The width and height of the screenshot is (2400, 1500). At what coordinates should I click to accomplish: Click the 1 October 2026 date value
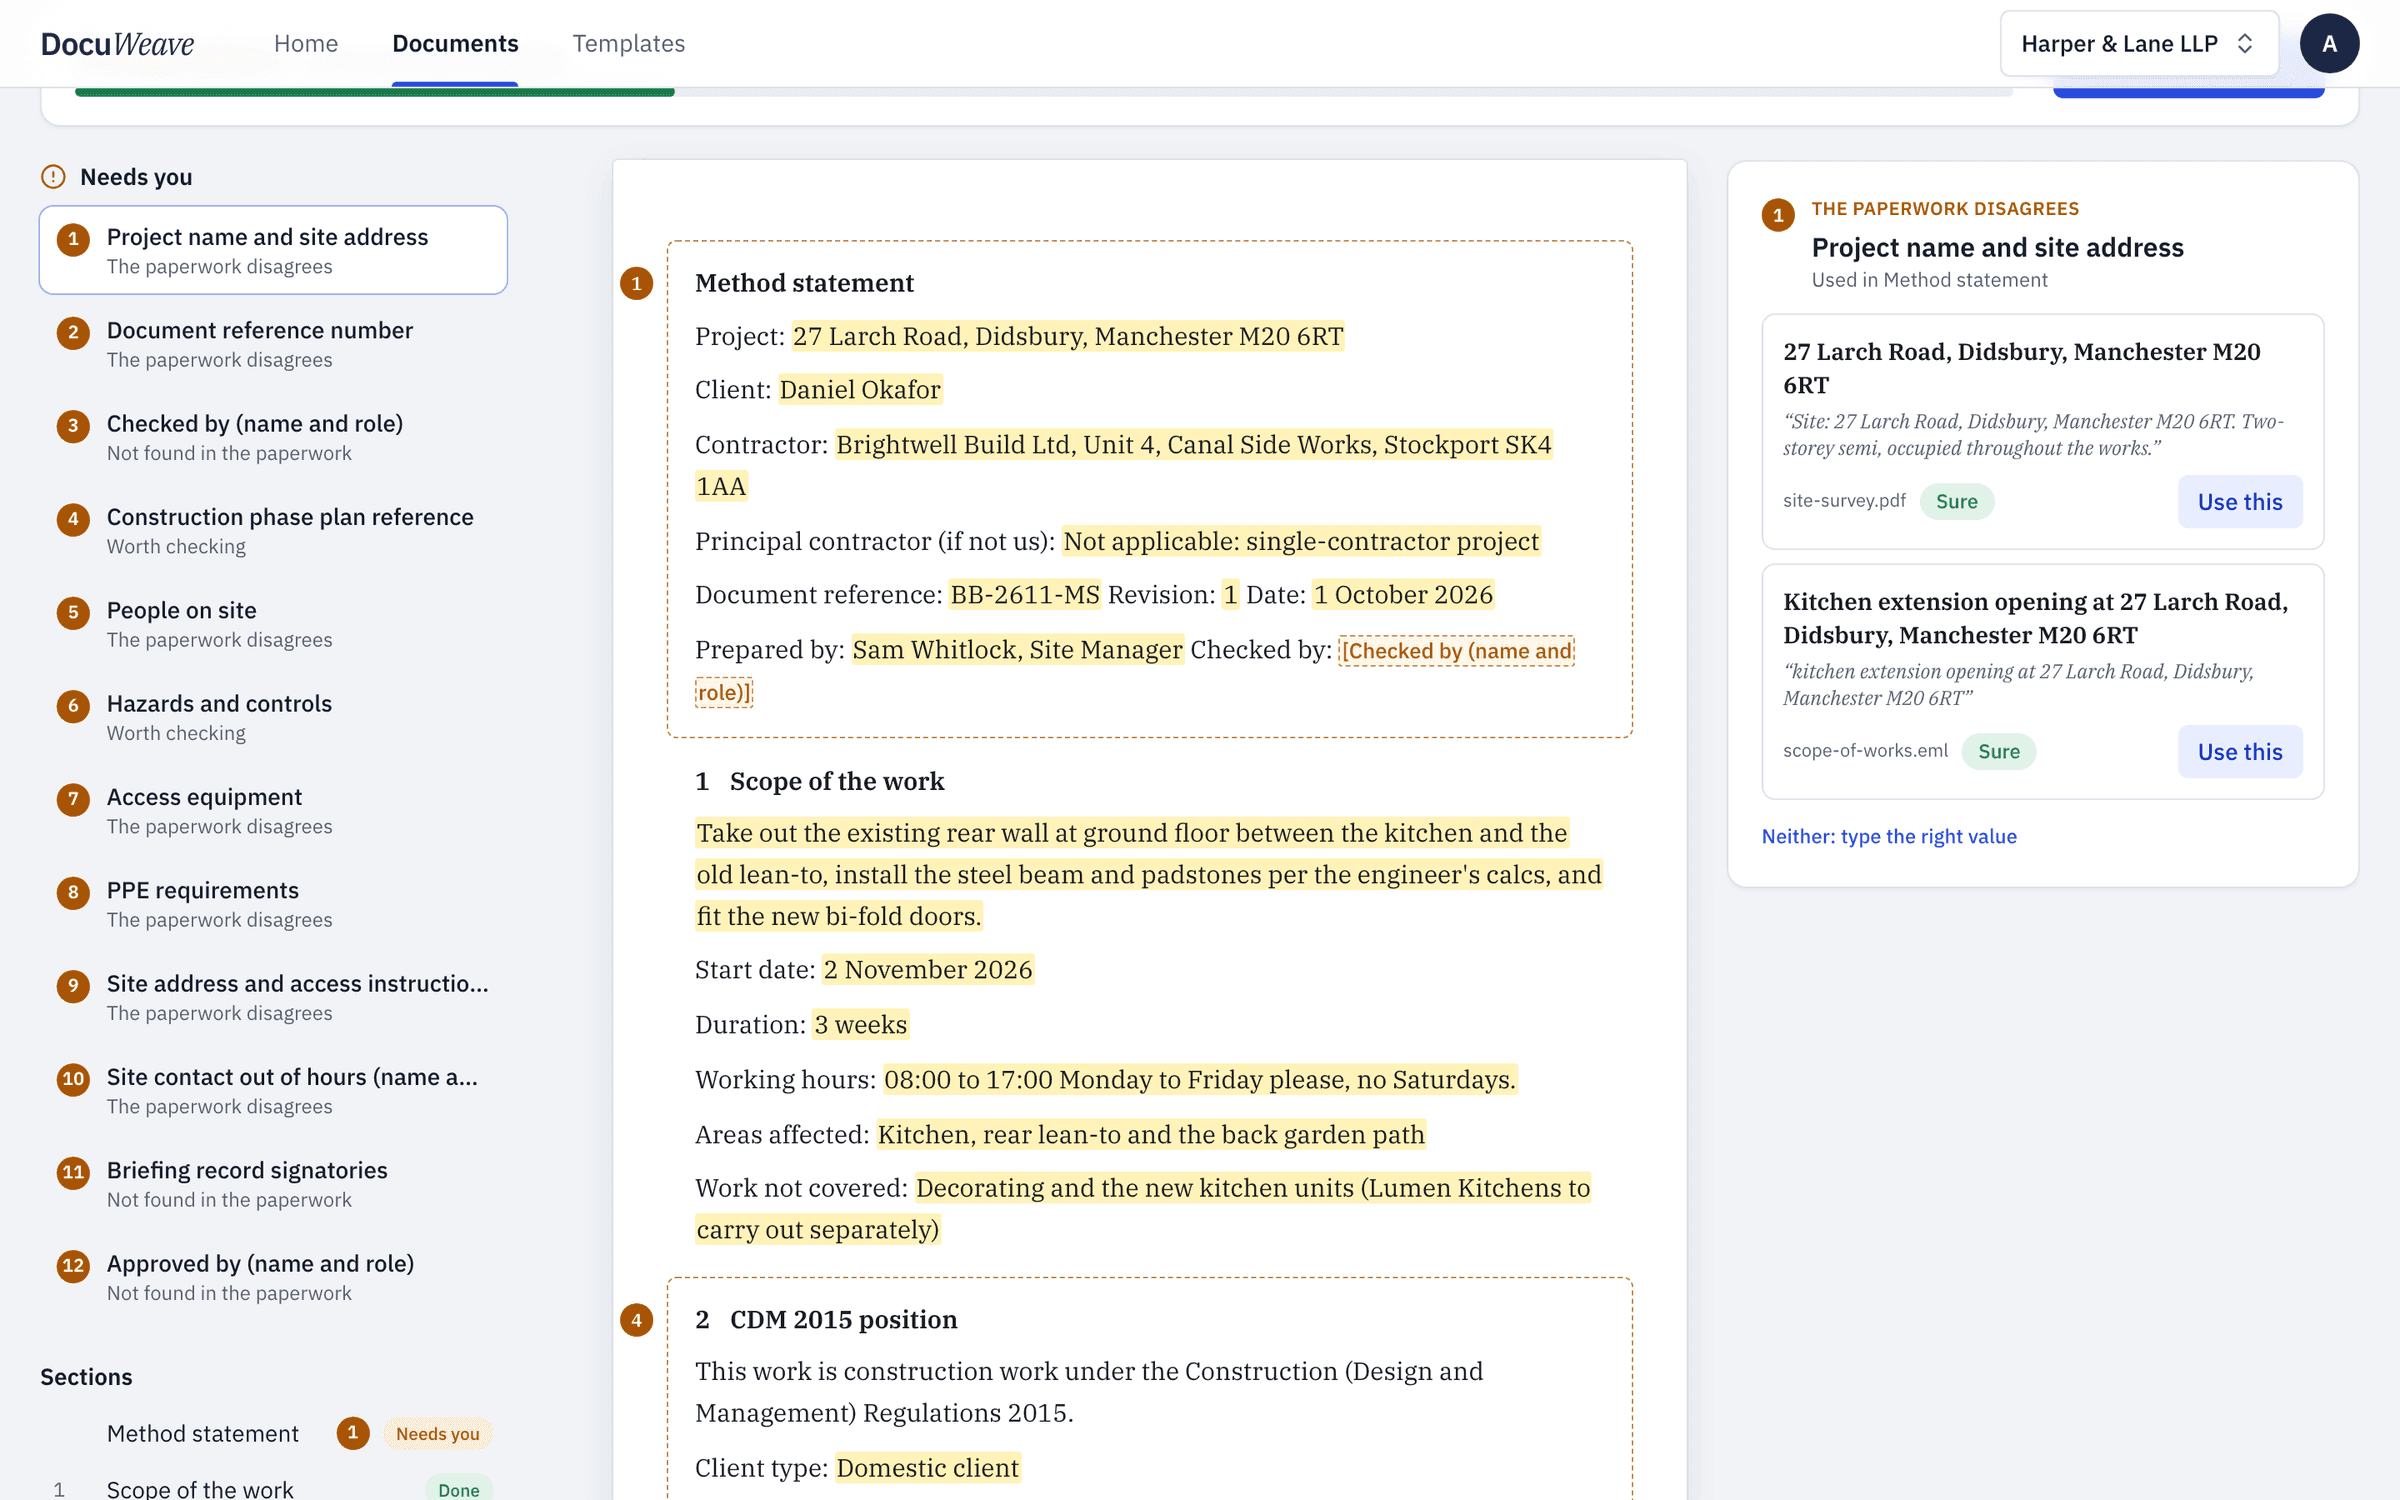(1403, 595)
